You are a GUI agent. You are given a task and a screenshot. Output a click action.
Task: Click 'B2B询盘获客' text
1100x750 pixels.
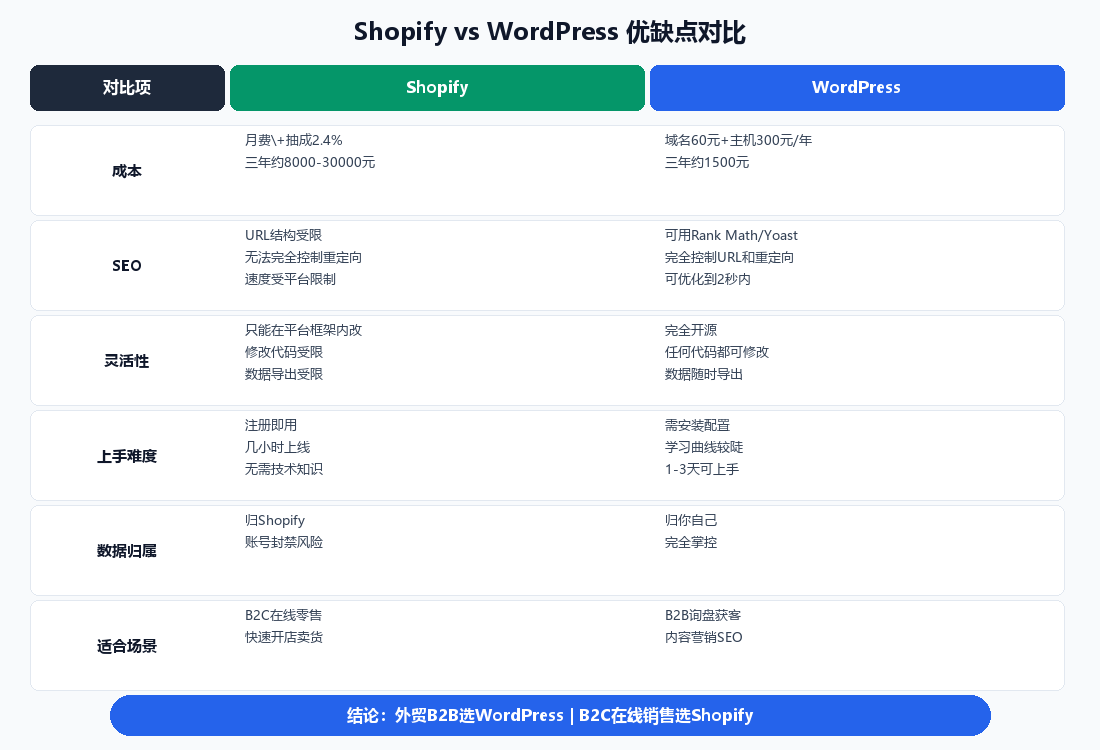(x=702, y=615)
